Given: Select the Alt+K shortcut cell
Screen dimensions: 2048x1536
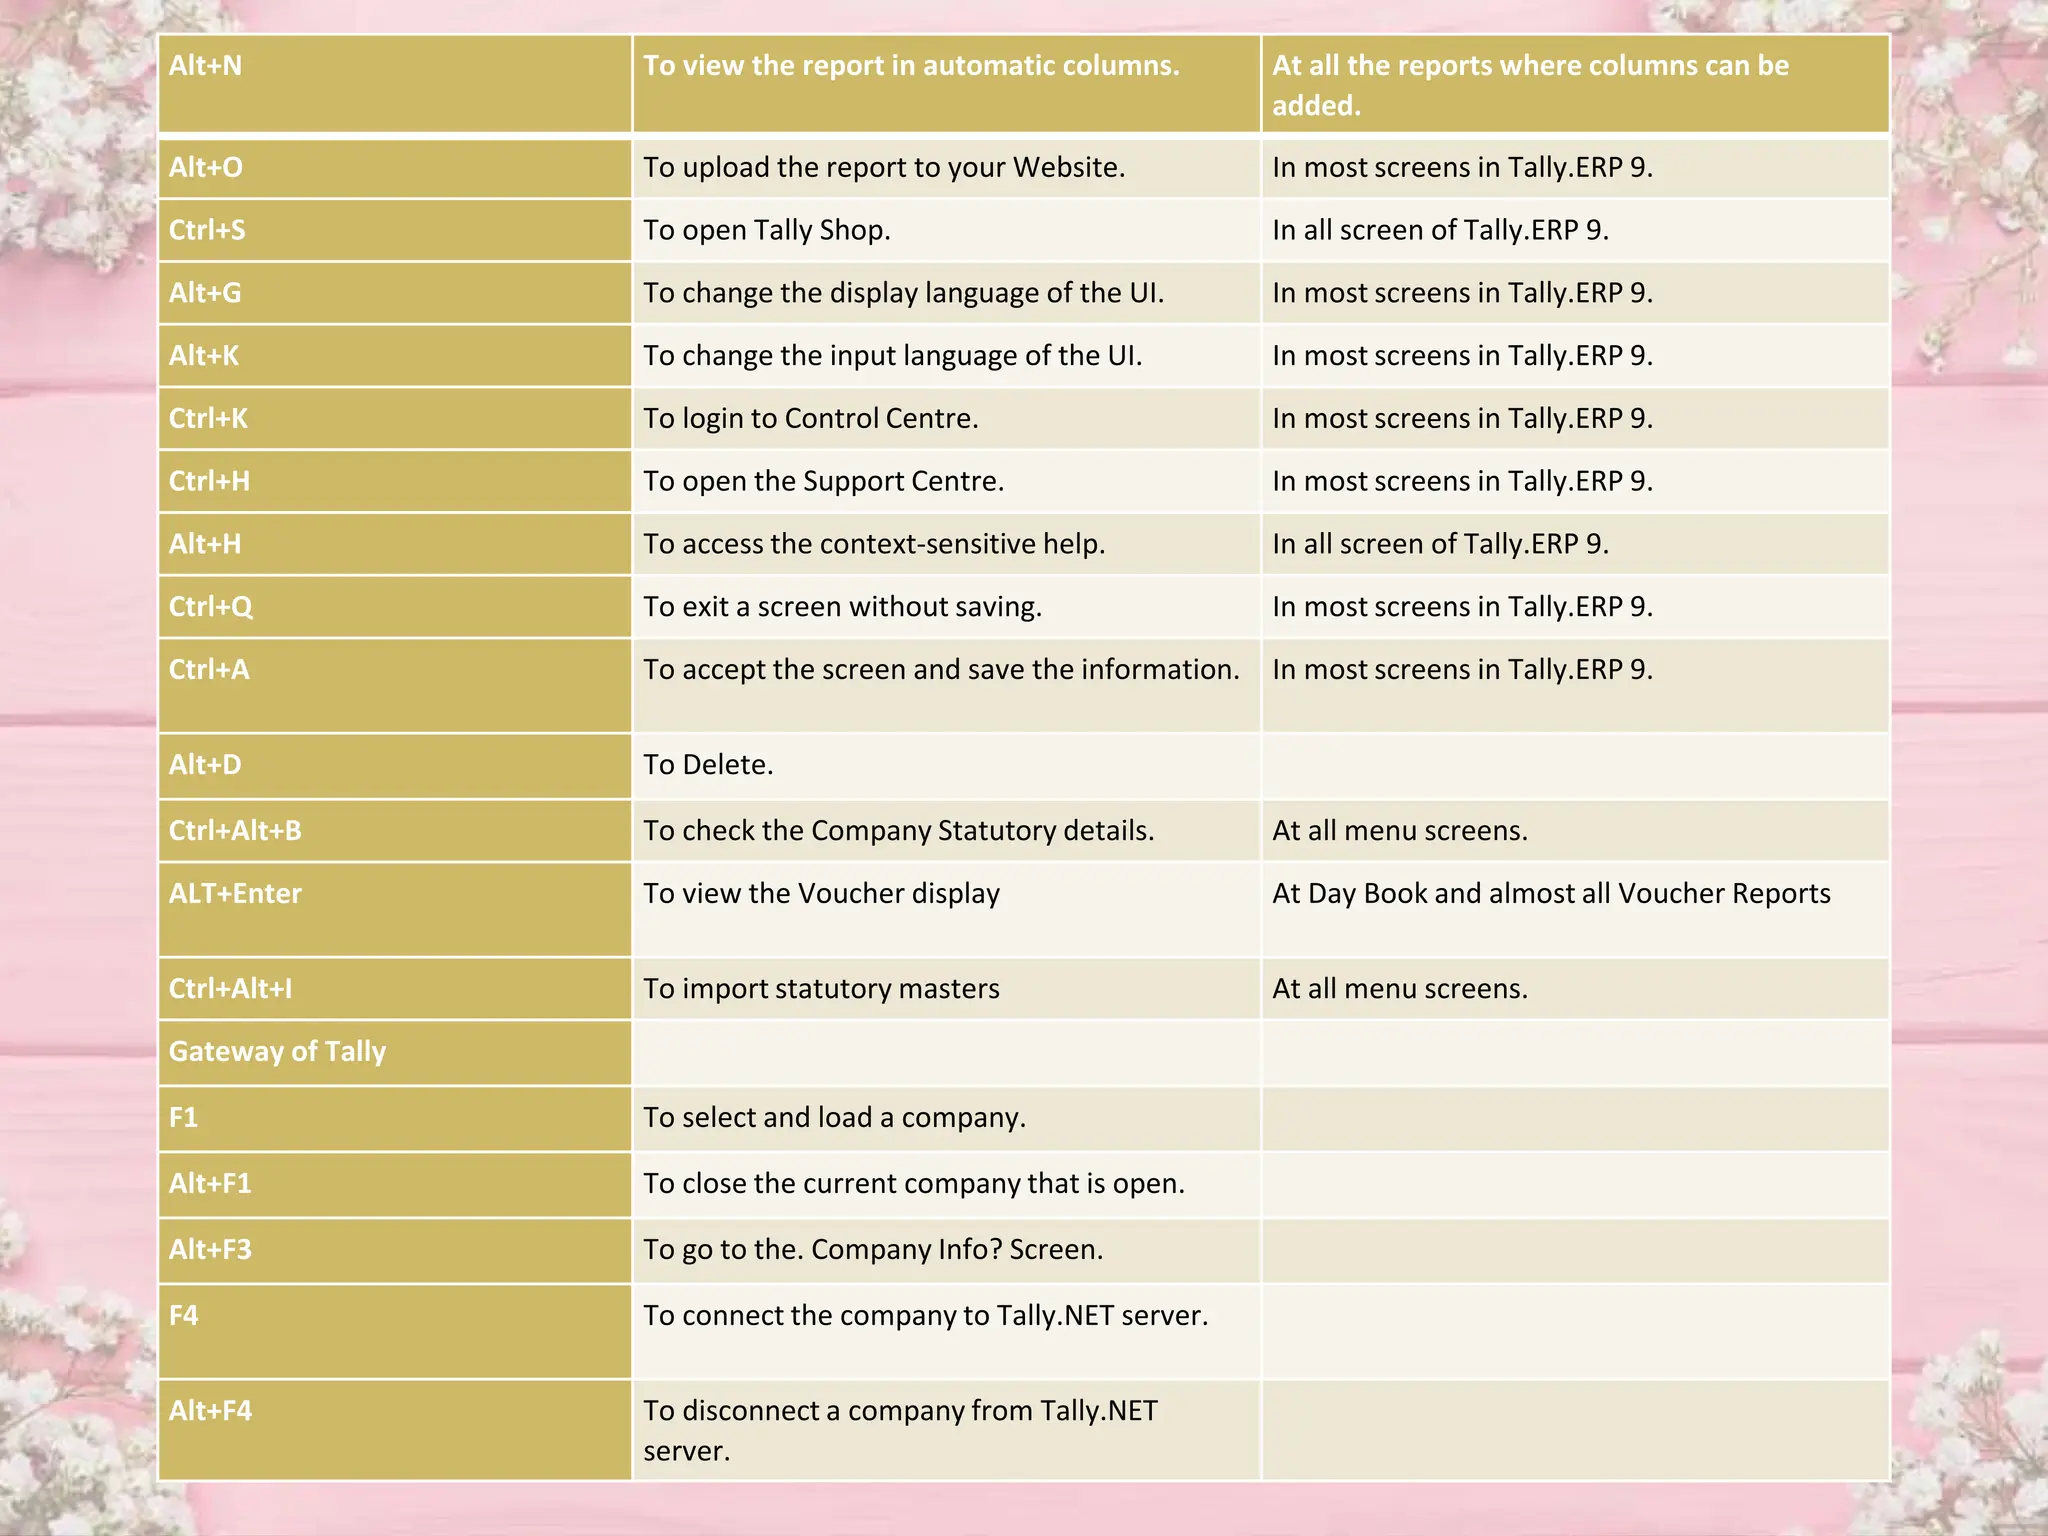Looking at the screenshot, I should [395, 357].
